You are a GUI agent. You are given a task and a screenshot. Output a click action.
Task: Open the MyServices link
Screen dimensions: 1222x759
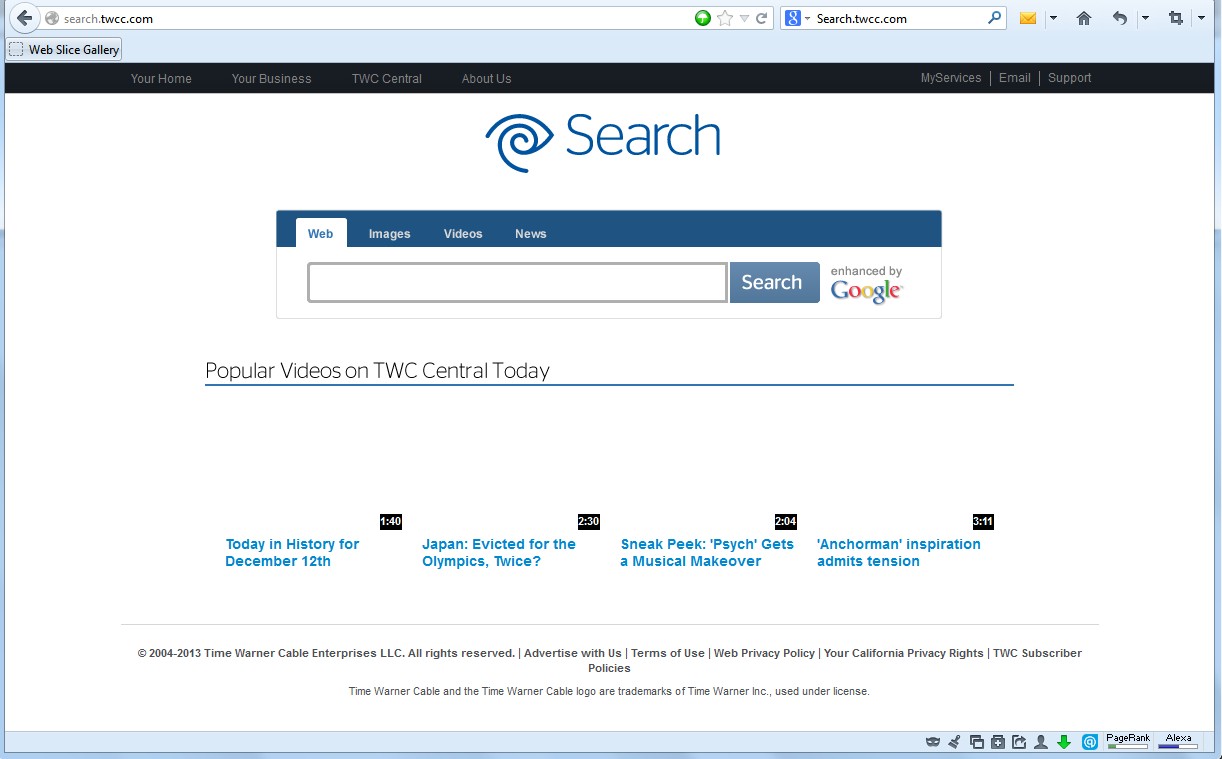(x=951, y=78)
